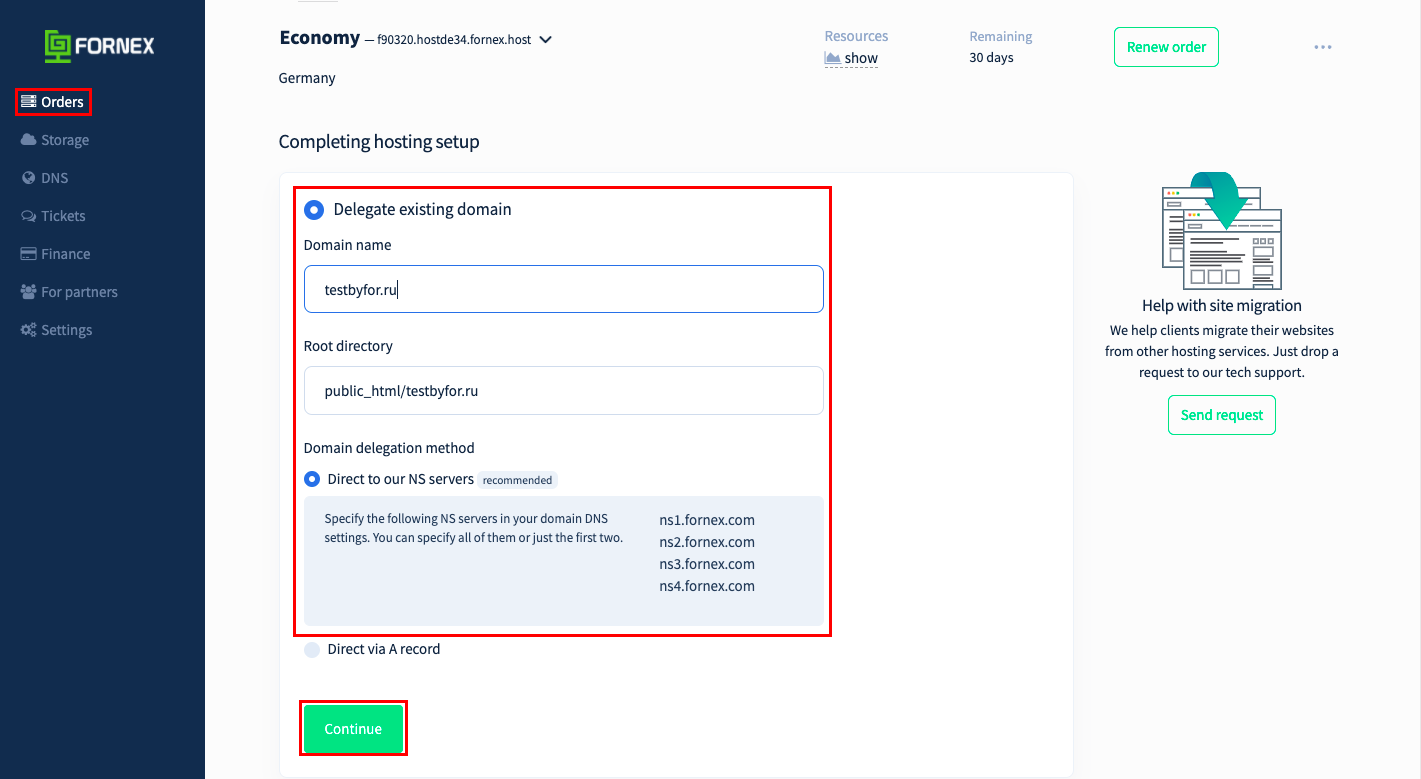This screenshot has height=779, width=1421.
Task: Click the DNS globe icon
Action: 29,178
